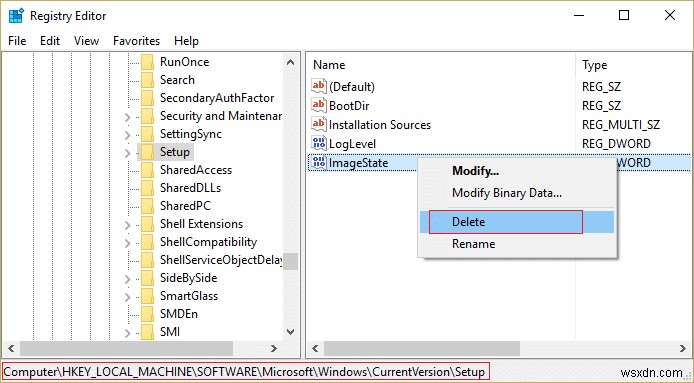Image resolution: width=694 pixels, height=383 pixels.
Task: Select the Shell Extensions folder icon
Action: click(x=147, y=224)
